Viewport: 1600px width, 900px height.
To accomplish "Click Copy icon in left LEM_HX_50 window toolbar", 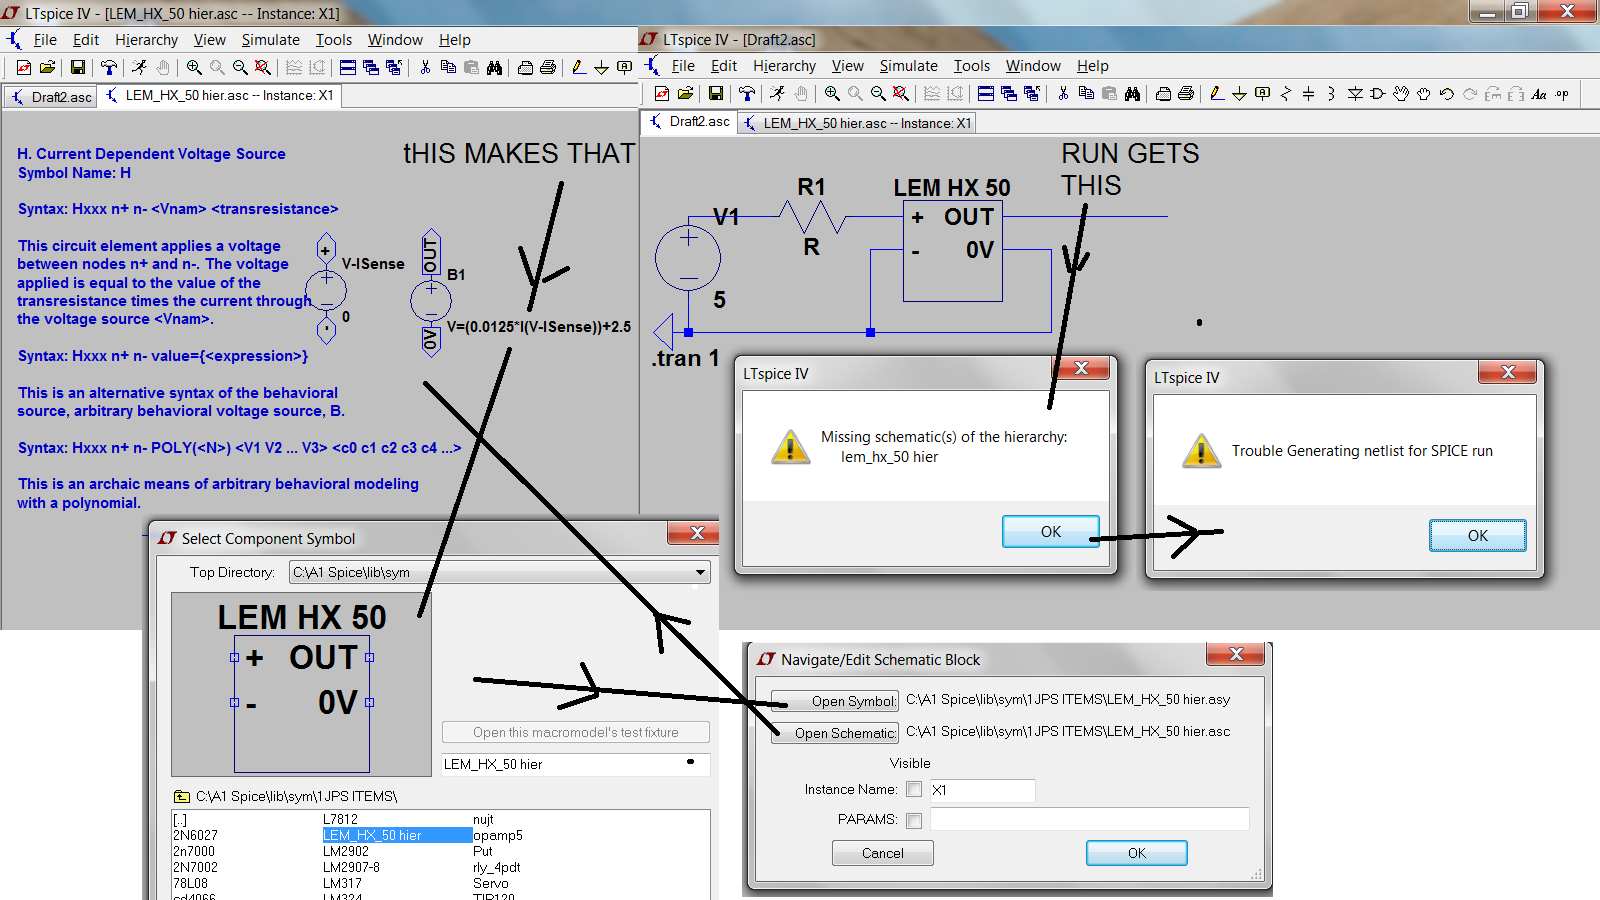I will [x=448, y=67].
